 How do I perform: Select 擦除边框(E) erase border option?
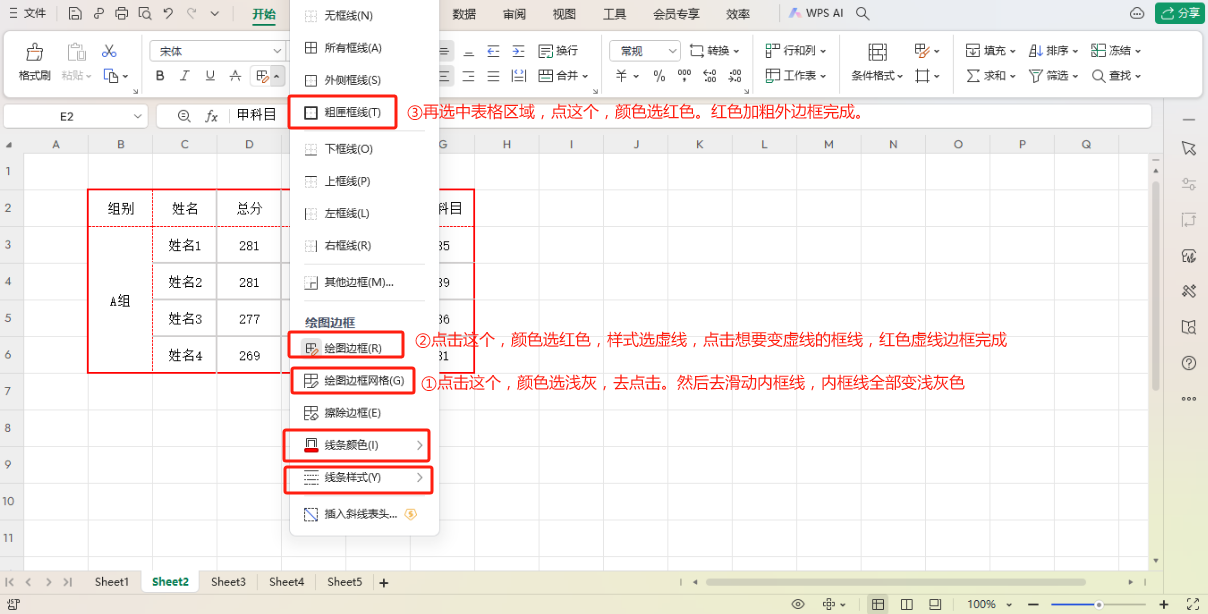(363, 413)
